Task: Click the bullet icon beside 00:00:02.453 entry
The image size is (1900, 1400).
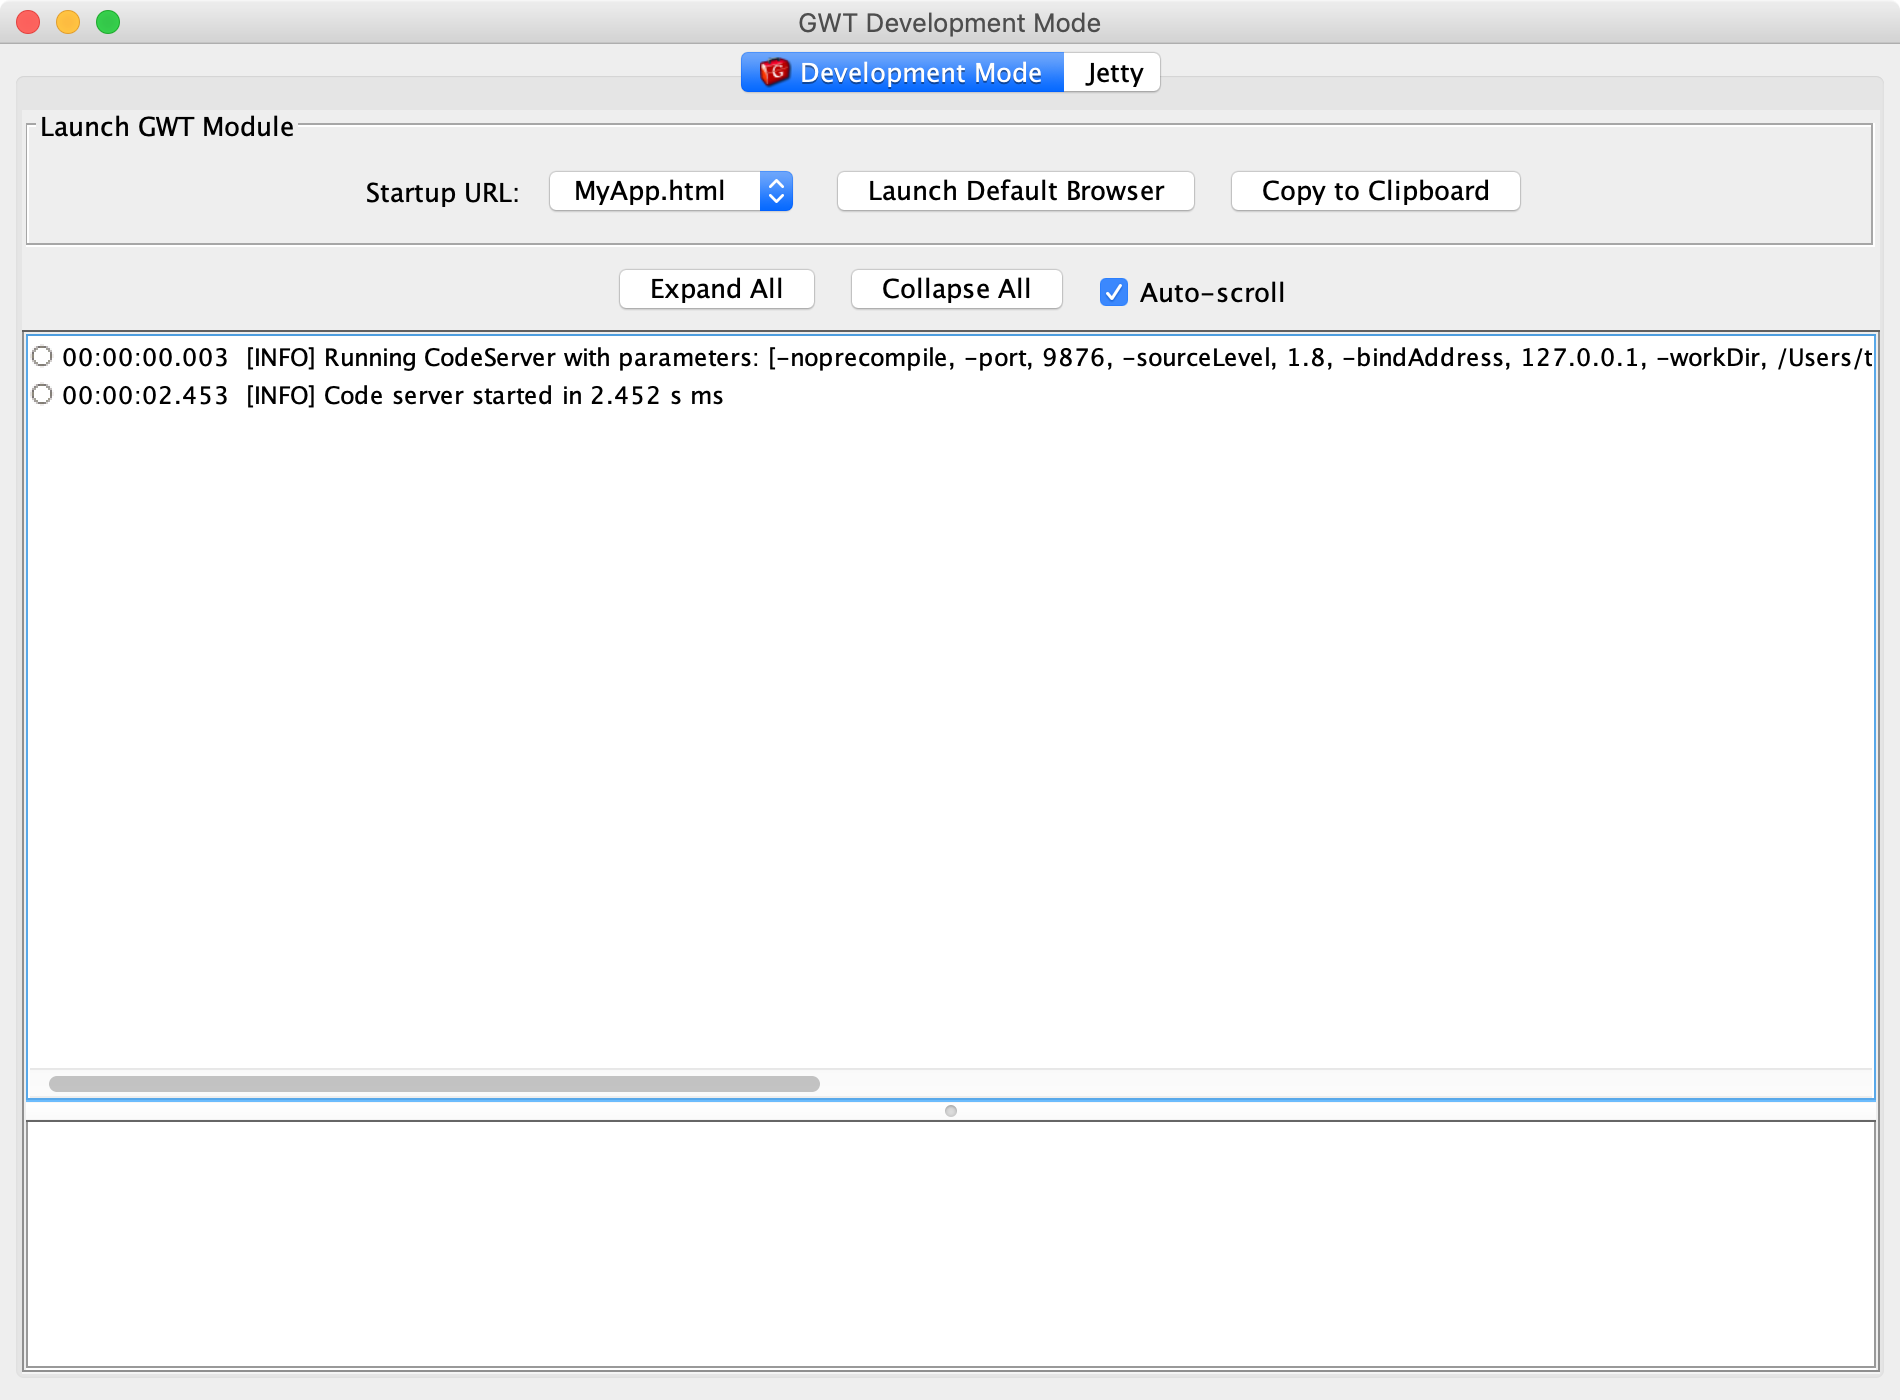Action: [x=42, y=394]
